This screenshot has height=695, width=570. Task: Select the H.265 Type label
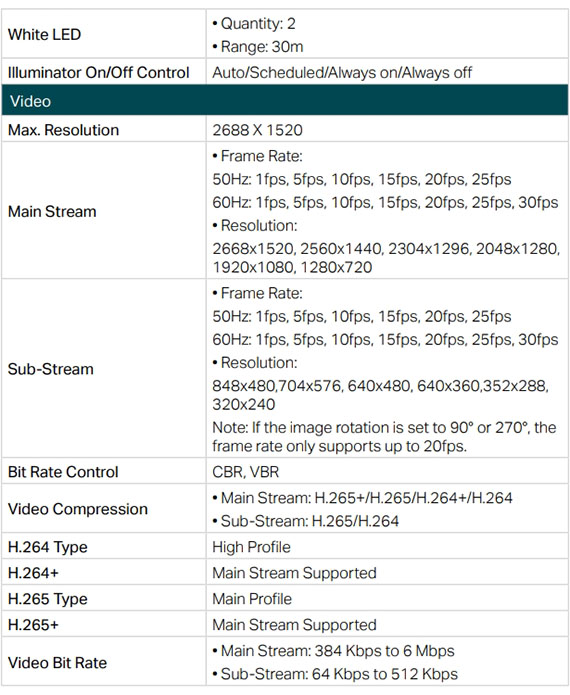47,599
